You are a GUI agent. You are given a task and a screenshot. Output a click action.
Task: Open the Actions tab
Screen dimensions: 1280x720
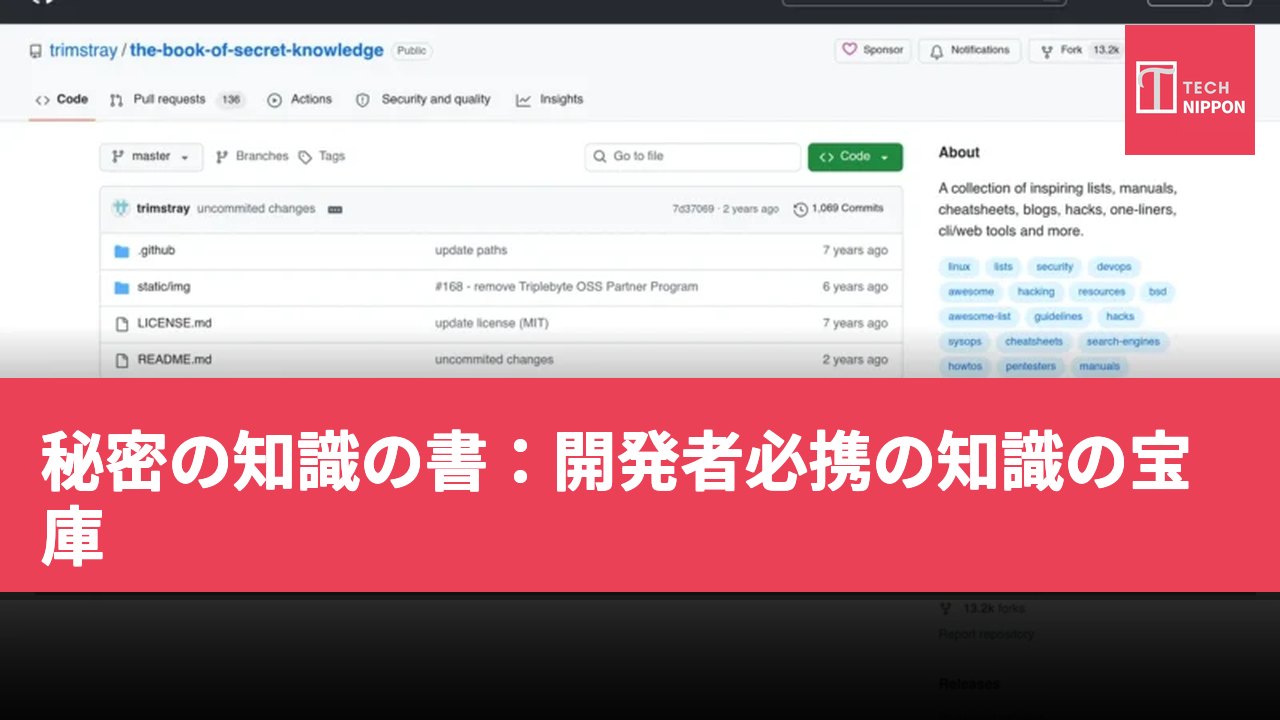click(x=300, y=99)
